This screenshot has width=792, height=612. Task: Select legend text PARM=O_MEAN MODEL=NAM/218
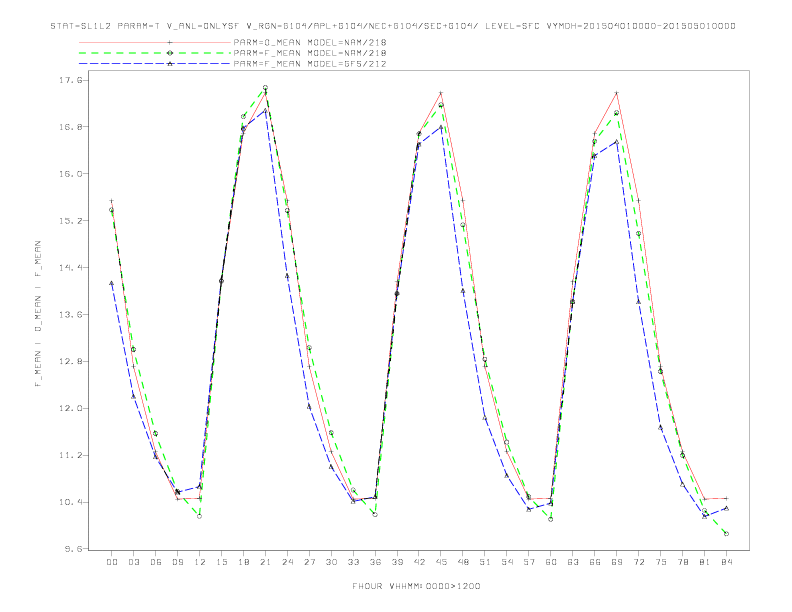pos(310,42)
